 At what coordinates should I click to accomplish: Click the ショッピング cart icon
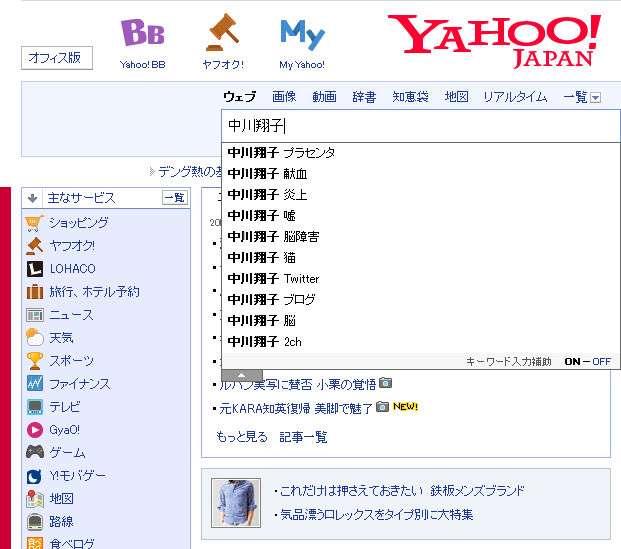point(34,223)
